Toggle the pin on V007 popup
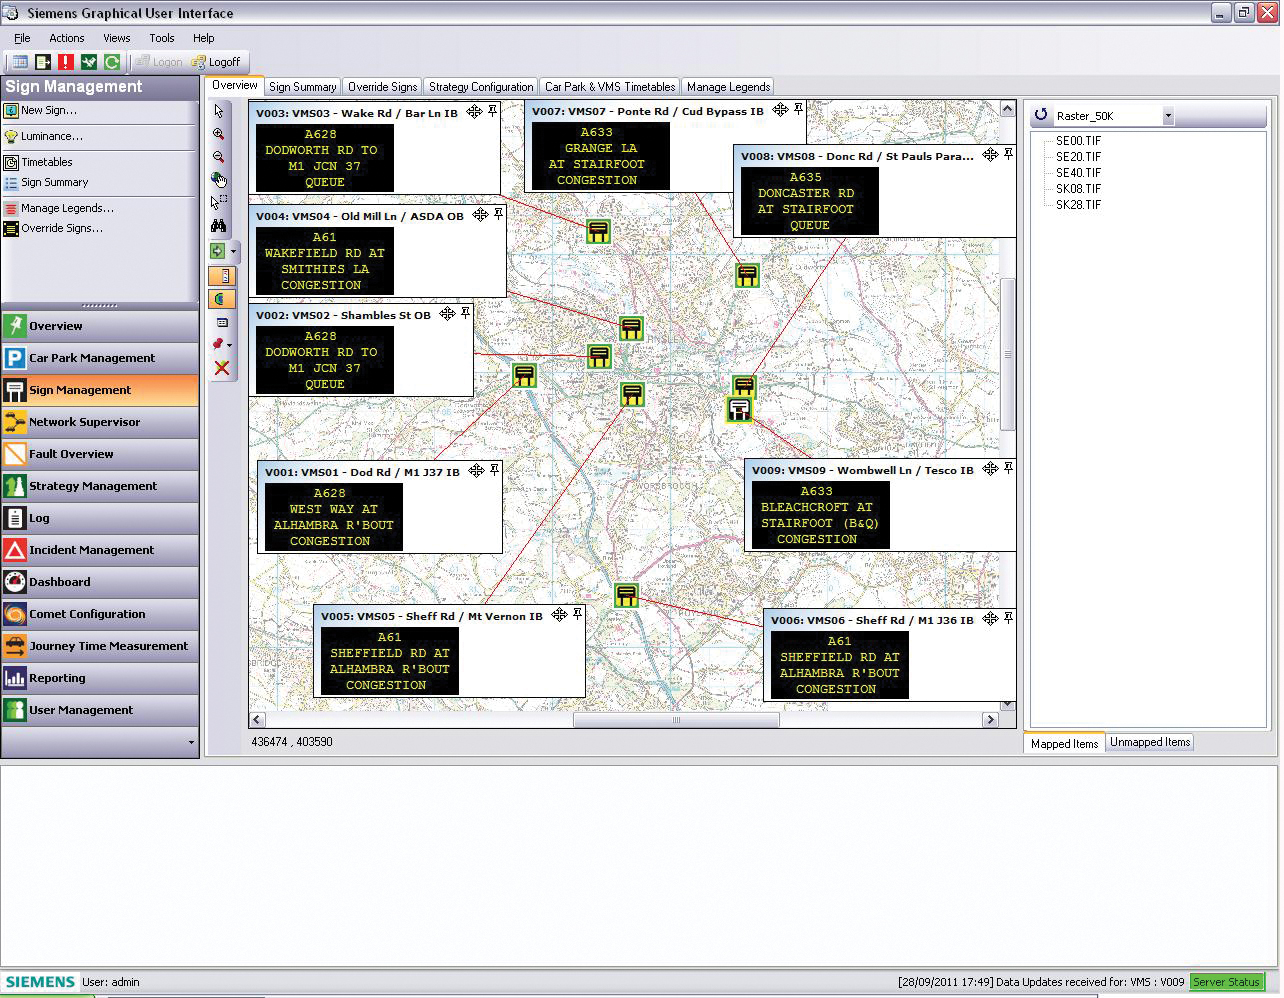The height and width of the screenshot is (998, 1284). click(x=798, y=109)
